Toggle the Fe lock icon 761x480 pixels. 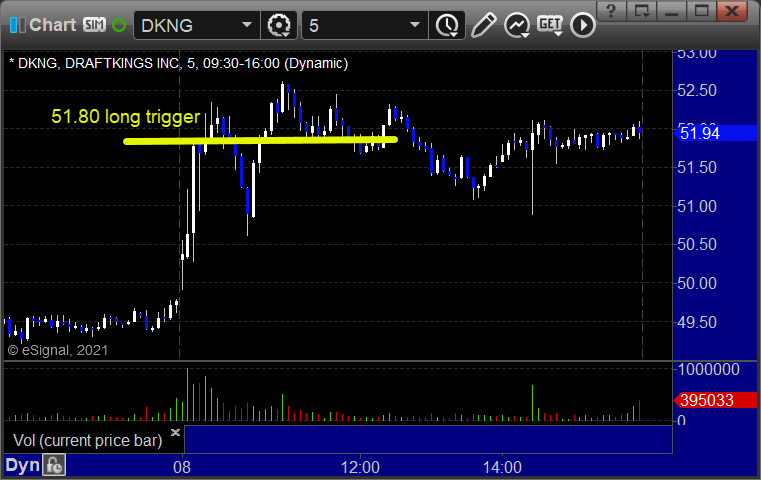[54, 465]
